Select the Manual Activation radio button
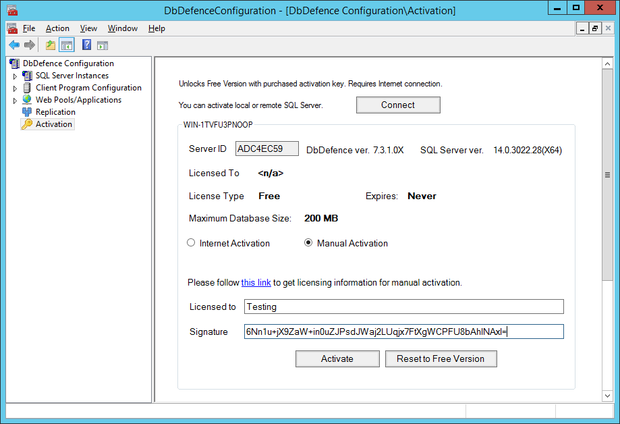Screen dimensions: 620x424 coord(309,243)
